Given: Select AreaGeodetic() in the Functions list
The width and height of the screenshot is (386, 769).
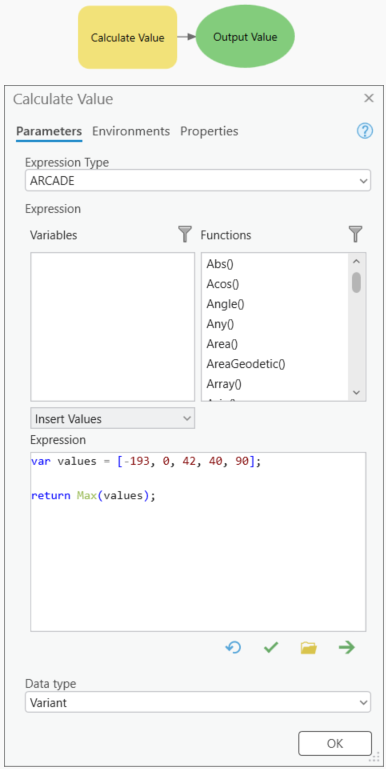Looking at the screenshot, I should tap(246, 364).
